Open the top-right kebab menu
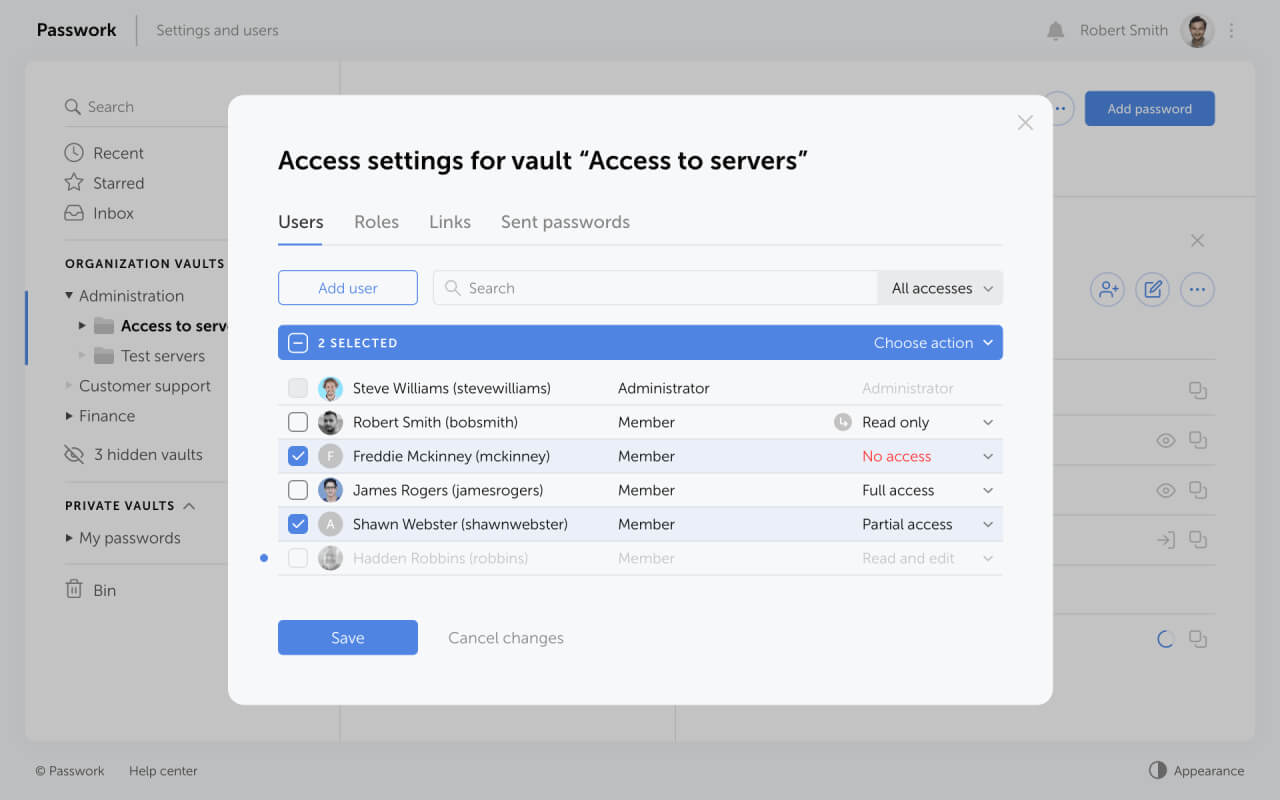 point(1231,31)
